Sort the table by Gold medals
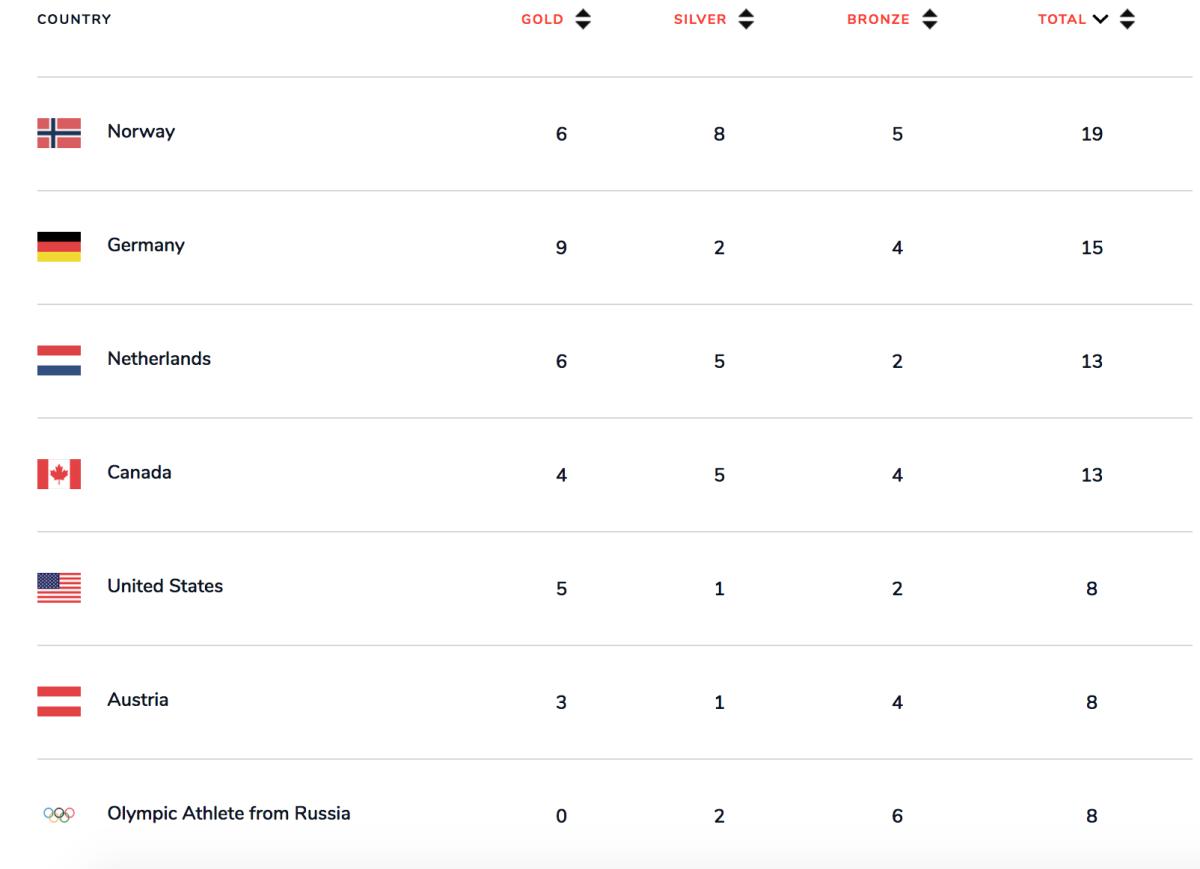 point(543,19)
